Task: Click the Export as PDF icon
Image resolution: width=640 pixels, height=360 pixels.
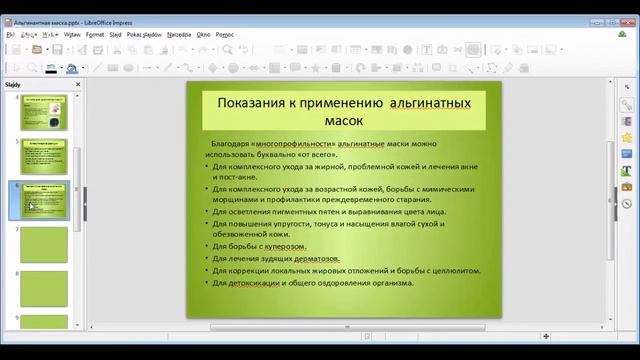Action: pyautogui.click(x=82, y=50)
